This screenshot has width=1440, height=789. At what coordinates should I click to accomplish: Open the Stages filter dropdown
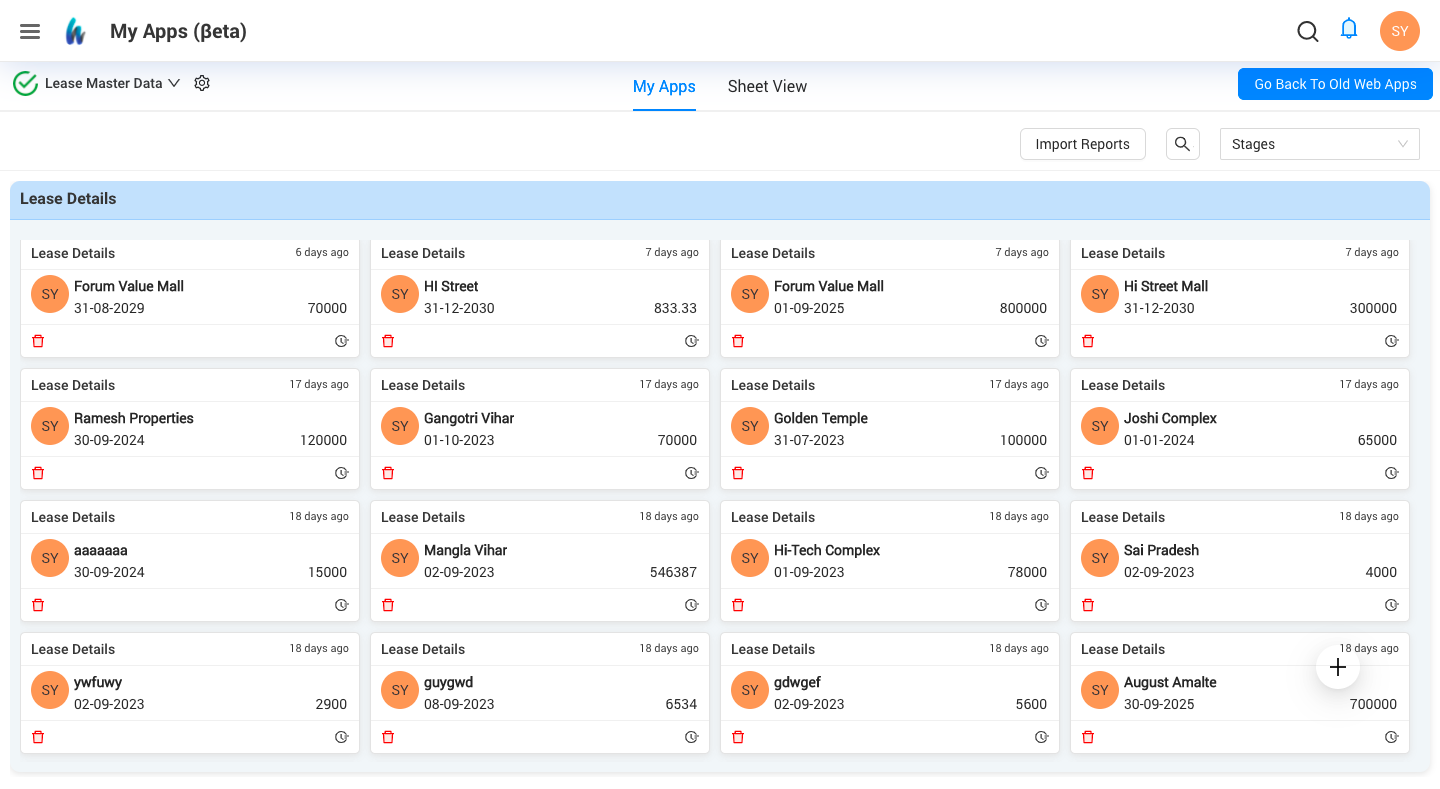tap(1319, 144)
